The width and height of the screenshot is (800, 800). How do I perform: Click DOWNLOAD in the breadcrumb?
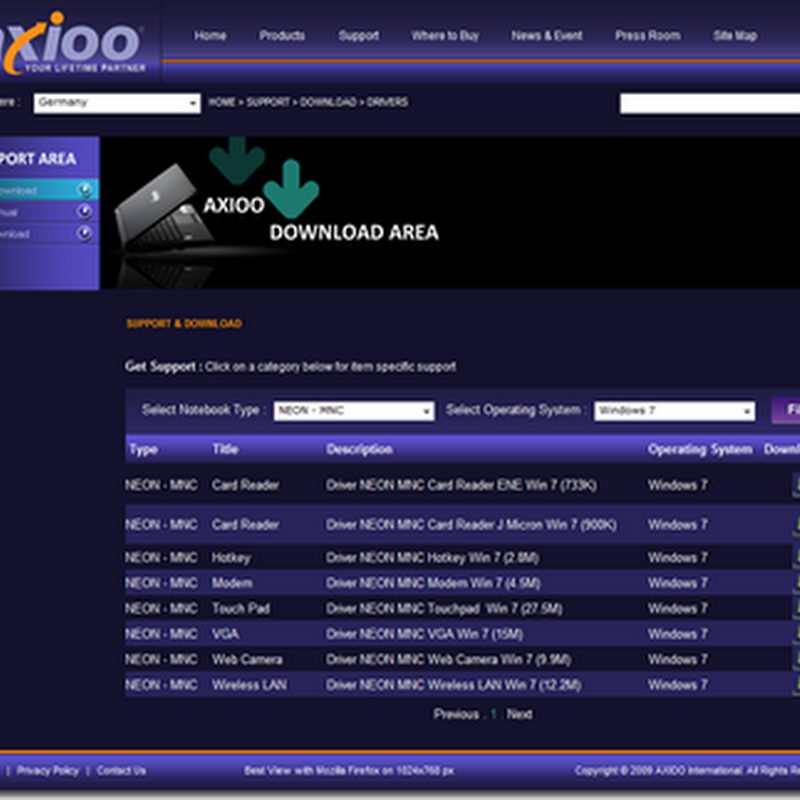click(328, 102)
